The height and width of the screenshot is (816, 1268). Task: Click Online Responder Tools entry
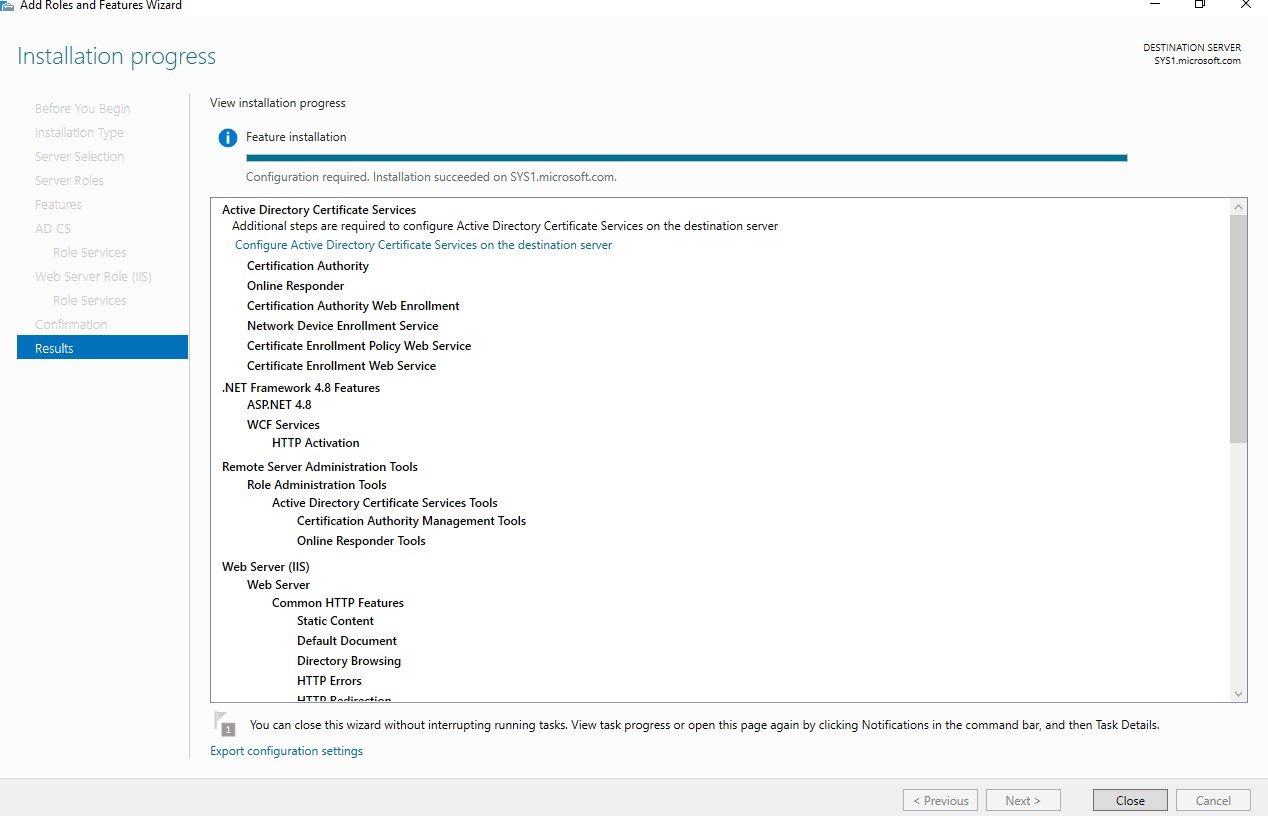(x=361, y=541)
